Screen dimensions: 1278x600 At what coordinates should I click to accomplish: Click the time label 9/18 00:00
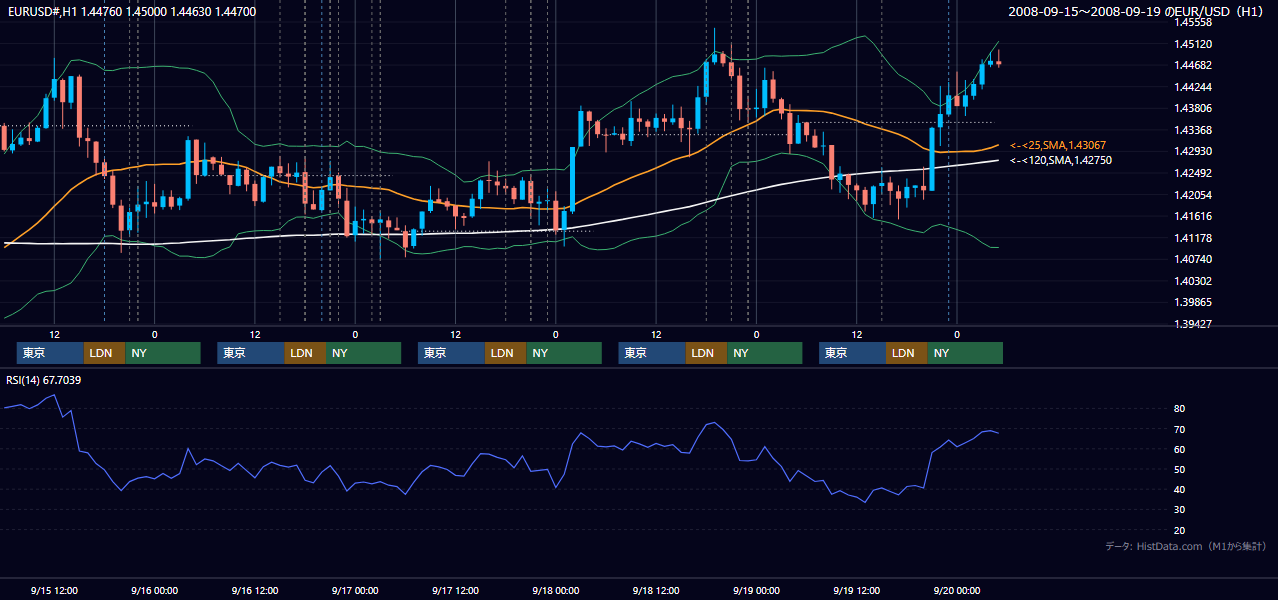(555, 590)
